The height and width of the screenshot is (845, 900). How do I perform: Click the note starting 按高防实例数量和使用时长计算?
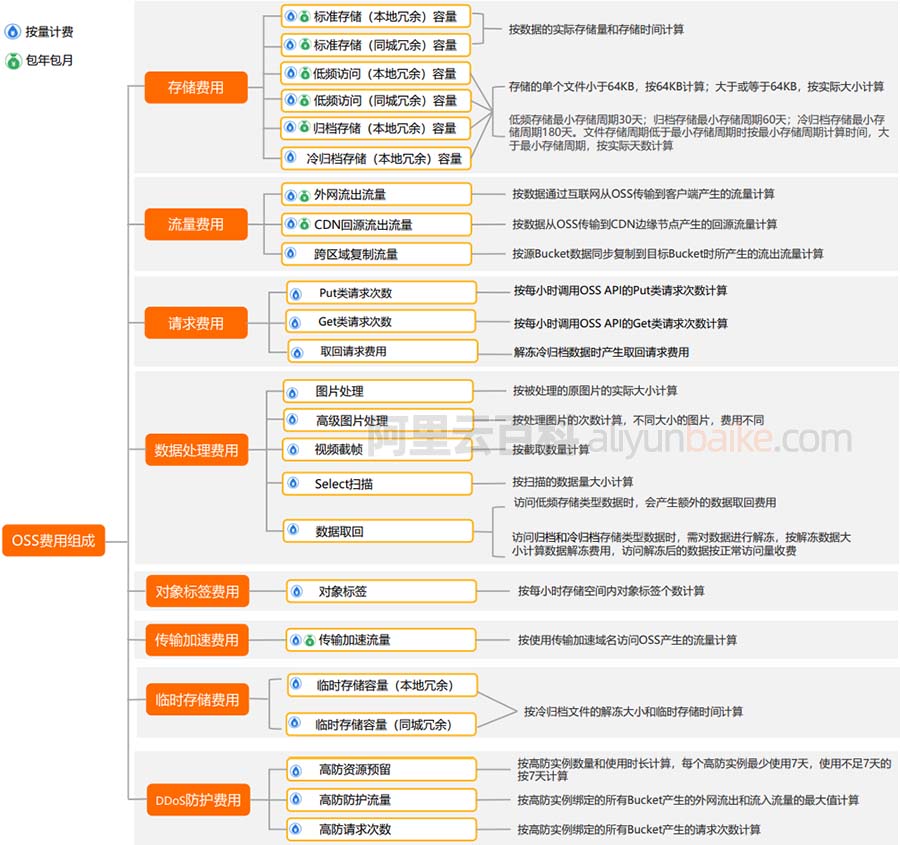(x=705, y=769)
